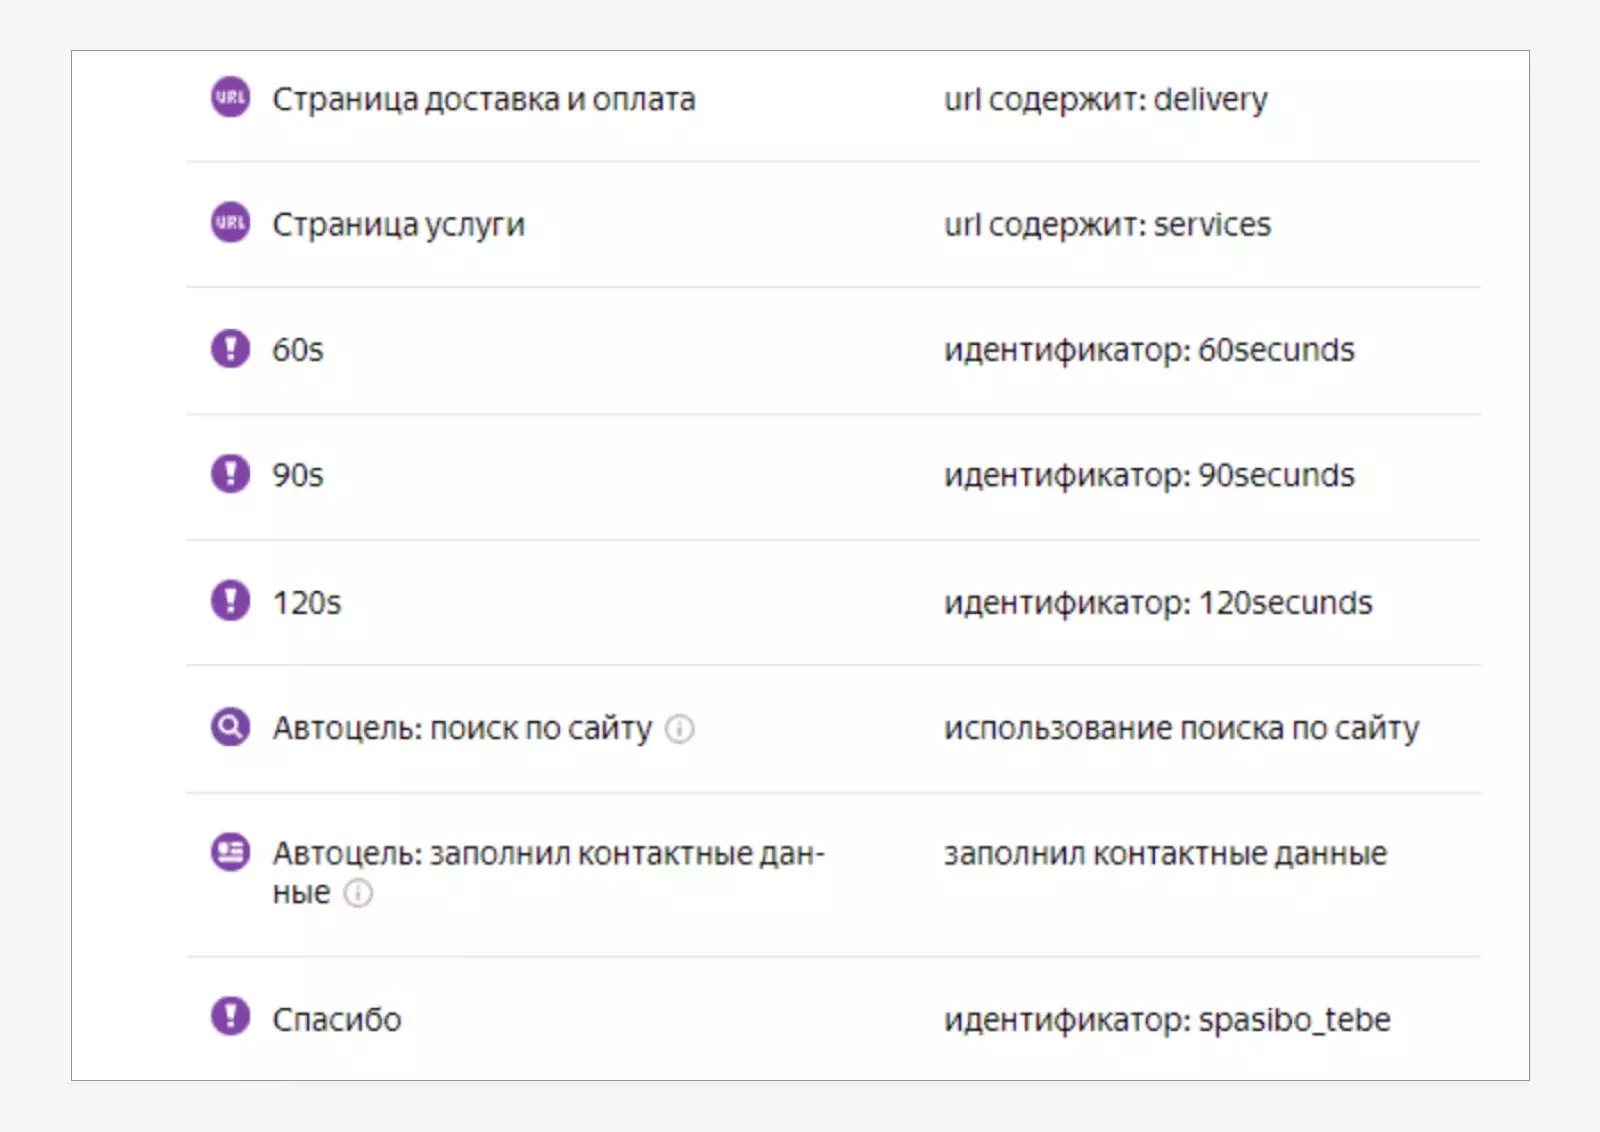This screenshot has width=1600, height=1132.
Task: Click the condition "url содержит: delivery"
Action: (x=1105, y=98)
